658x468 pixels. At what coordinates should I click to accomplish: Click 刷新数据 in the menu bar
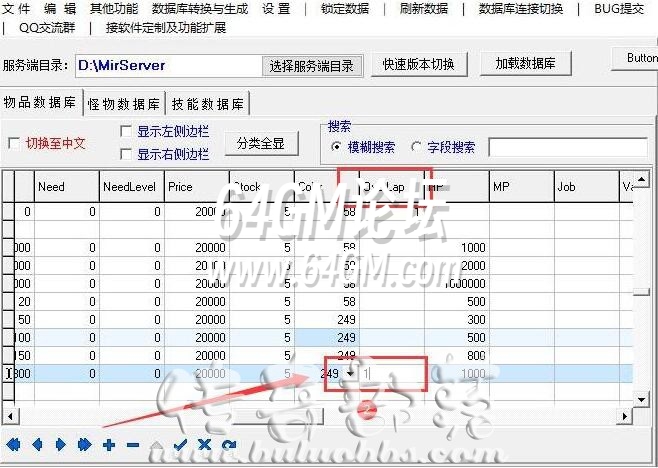(x=424, y=8)
